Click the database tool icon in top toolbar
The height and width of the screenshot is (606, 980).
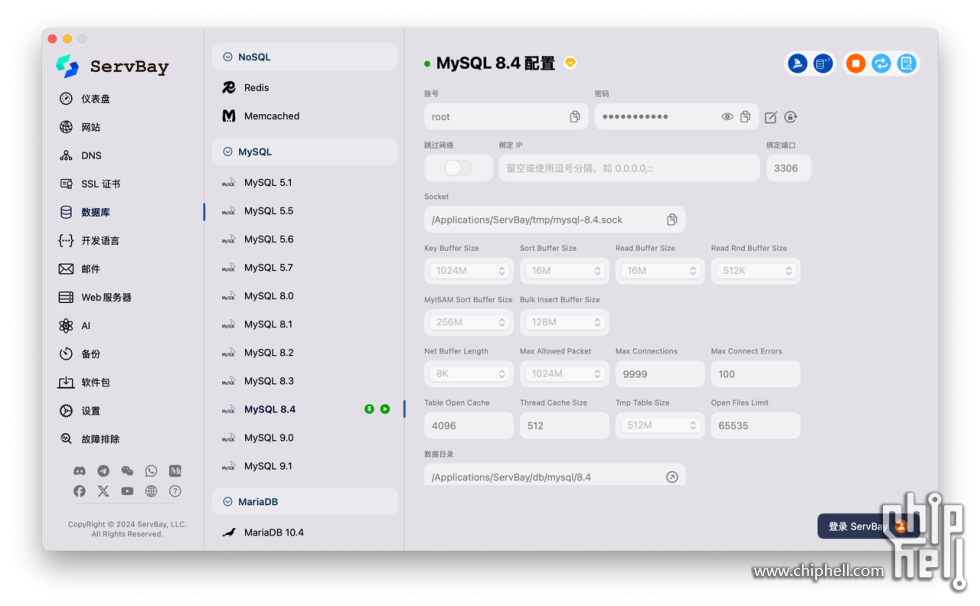coord(823,63)
